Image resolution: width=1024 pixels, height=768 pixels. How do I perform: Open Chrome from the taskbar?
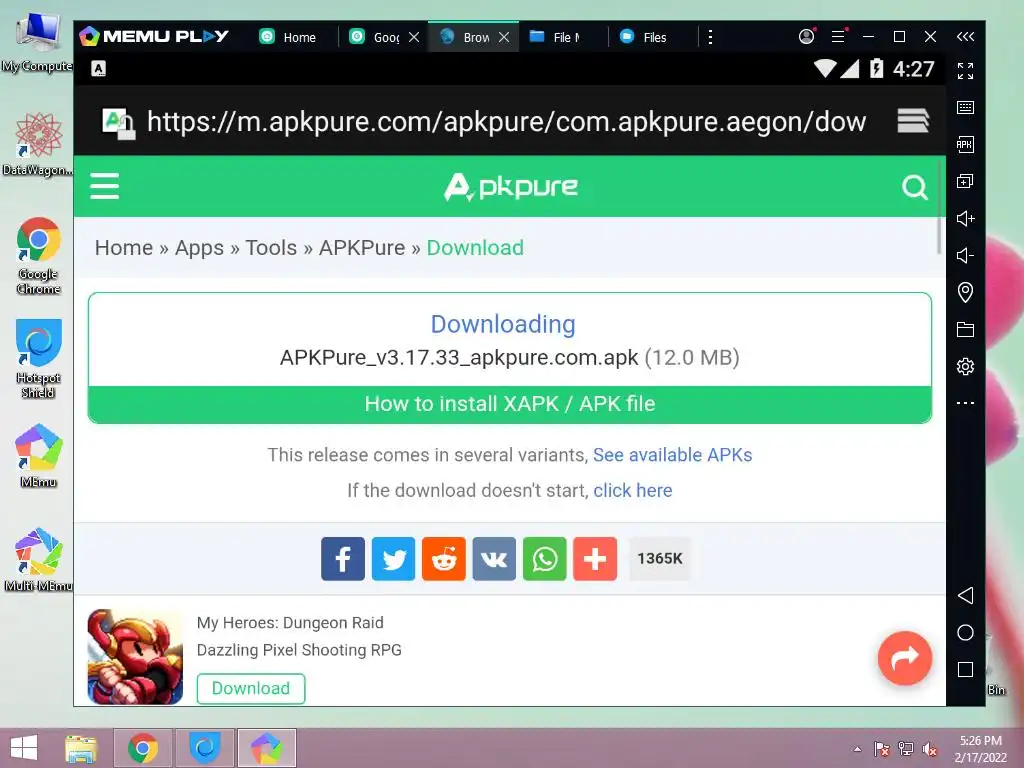point(143,748)
